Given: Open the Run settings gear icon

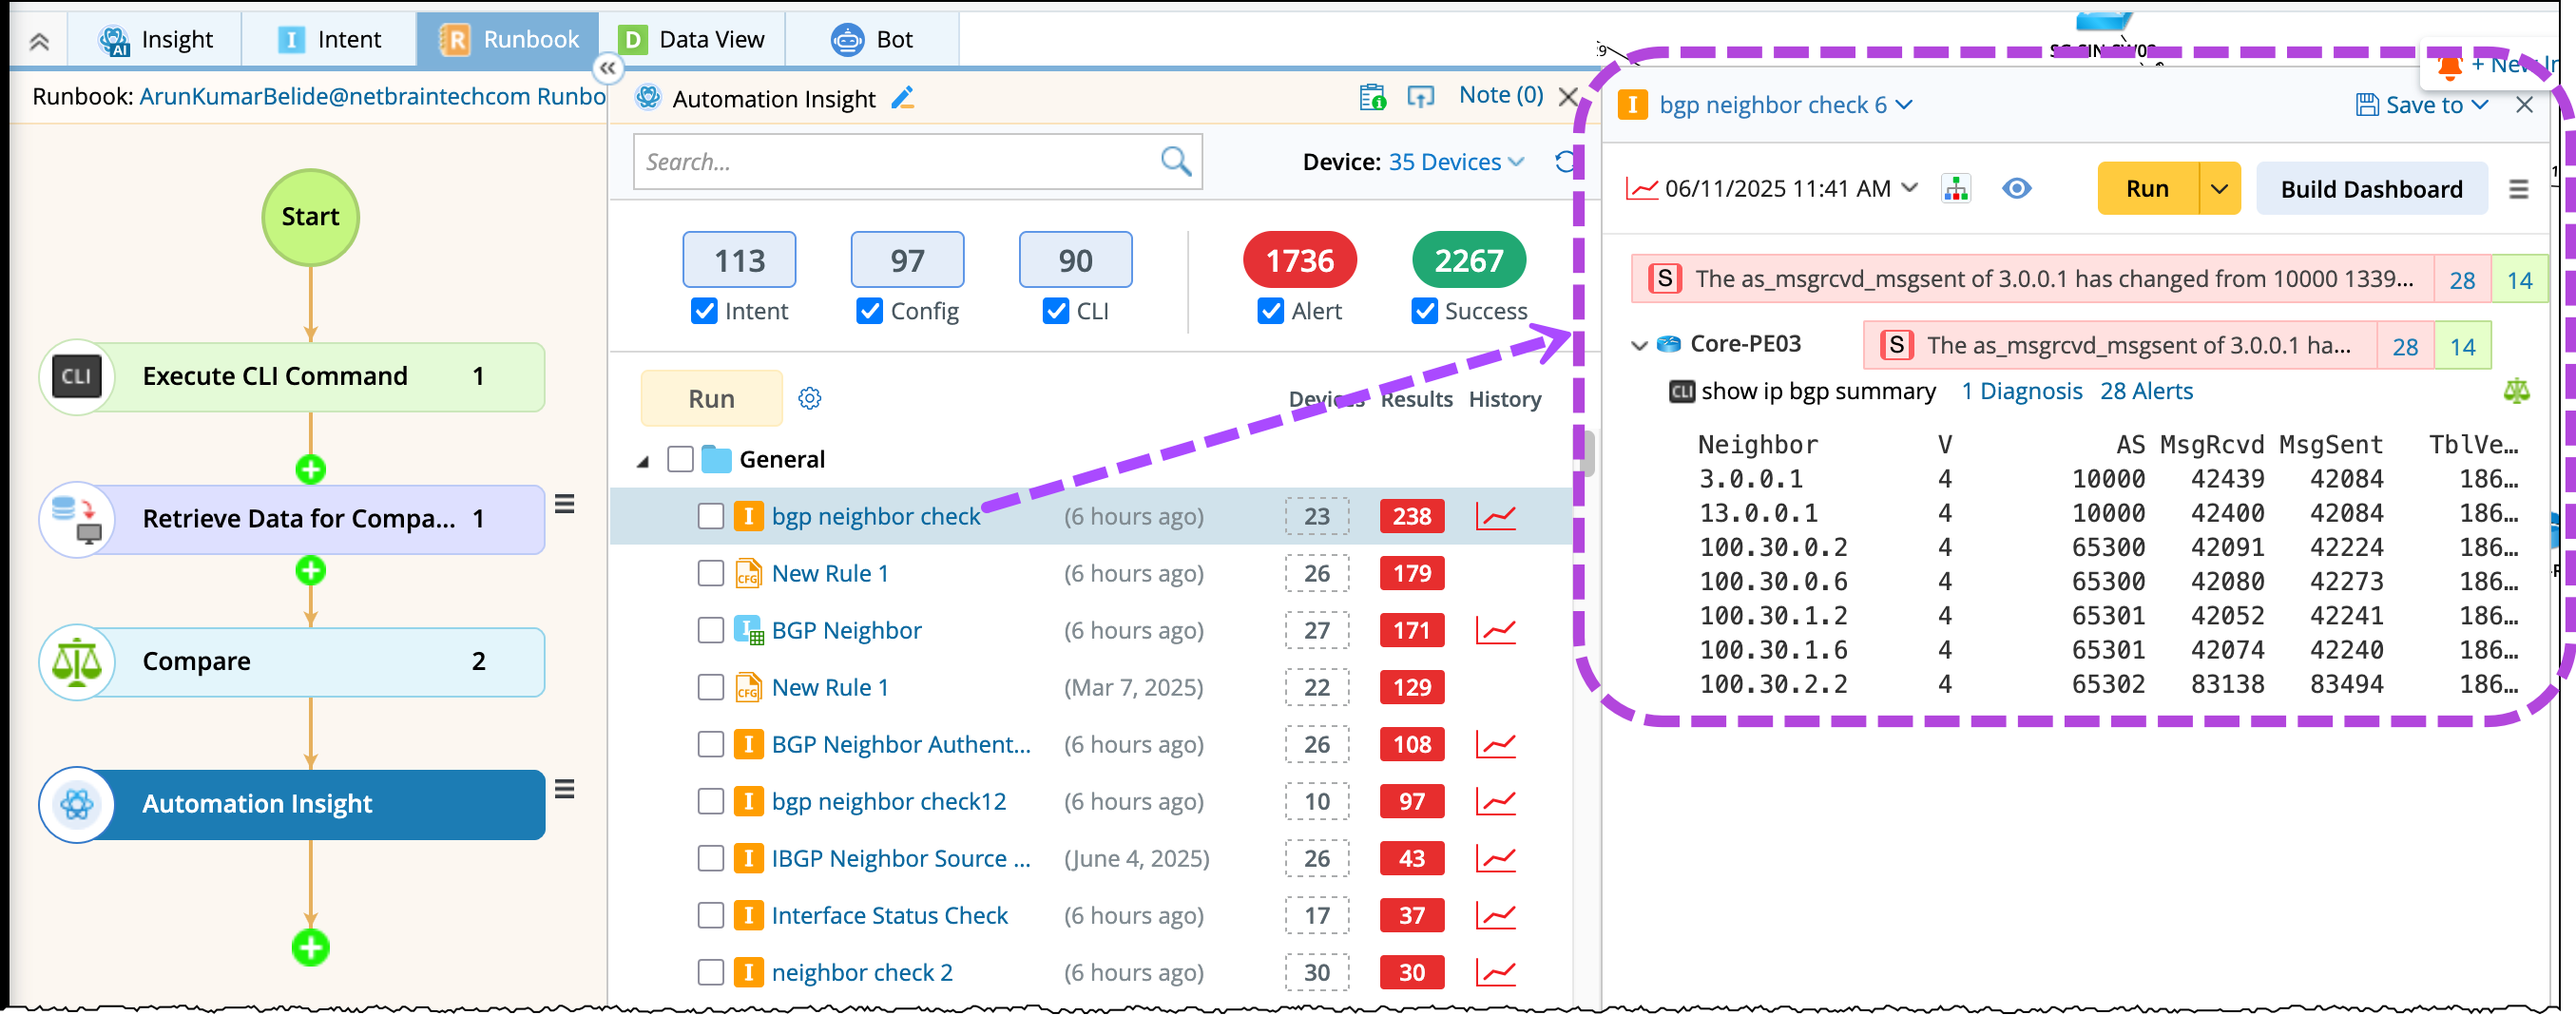Looking at the screenshot, I should click(809, 399).
